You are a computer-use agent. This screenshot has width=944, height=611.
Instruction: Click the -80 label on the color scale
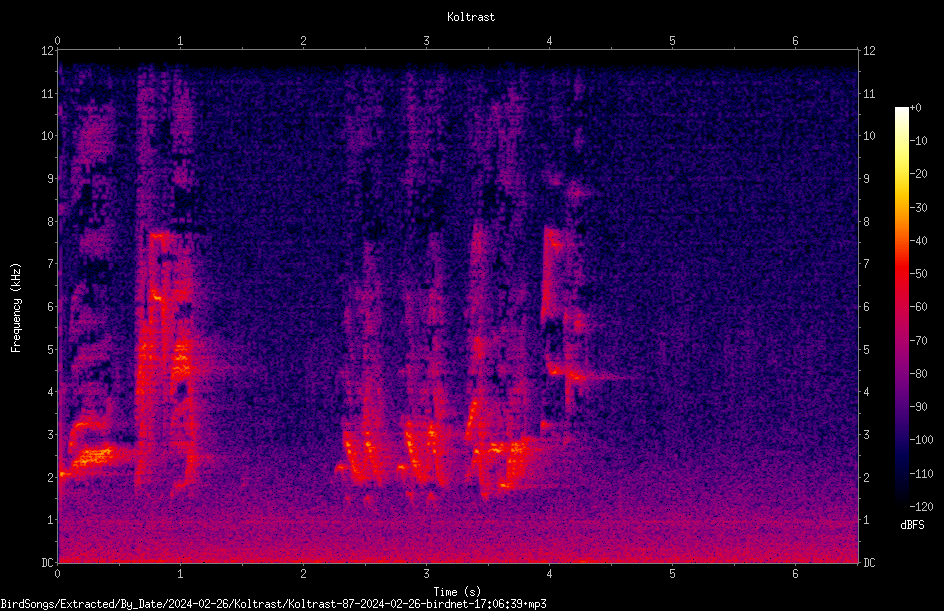tap(918, 373)
